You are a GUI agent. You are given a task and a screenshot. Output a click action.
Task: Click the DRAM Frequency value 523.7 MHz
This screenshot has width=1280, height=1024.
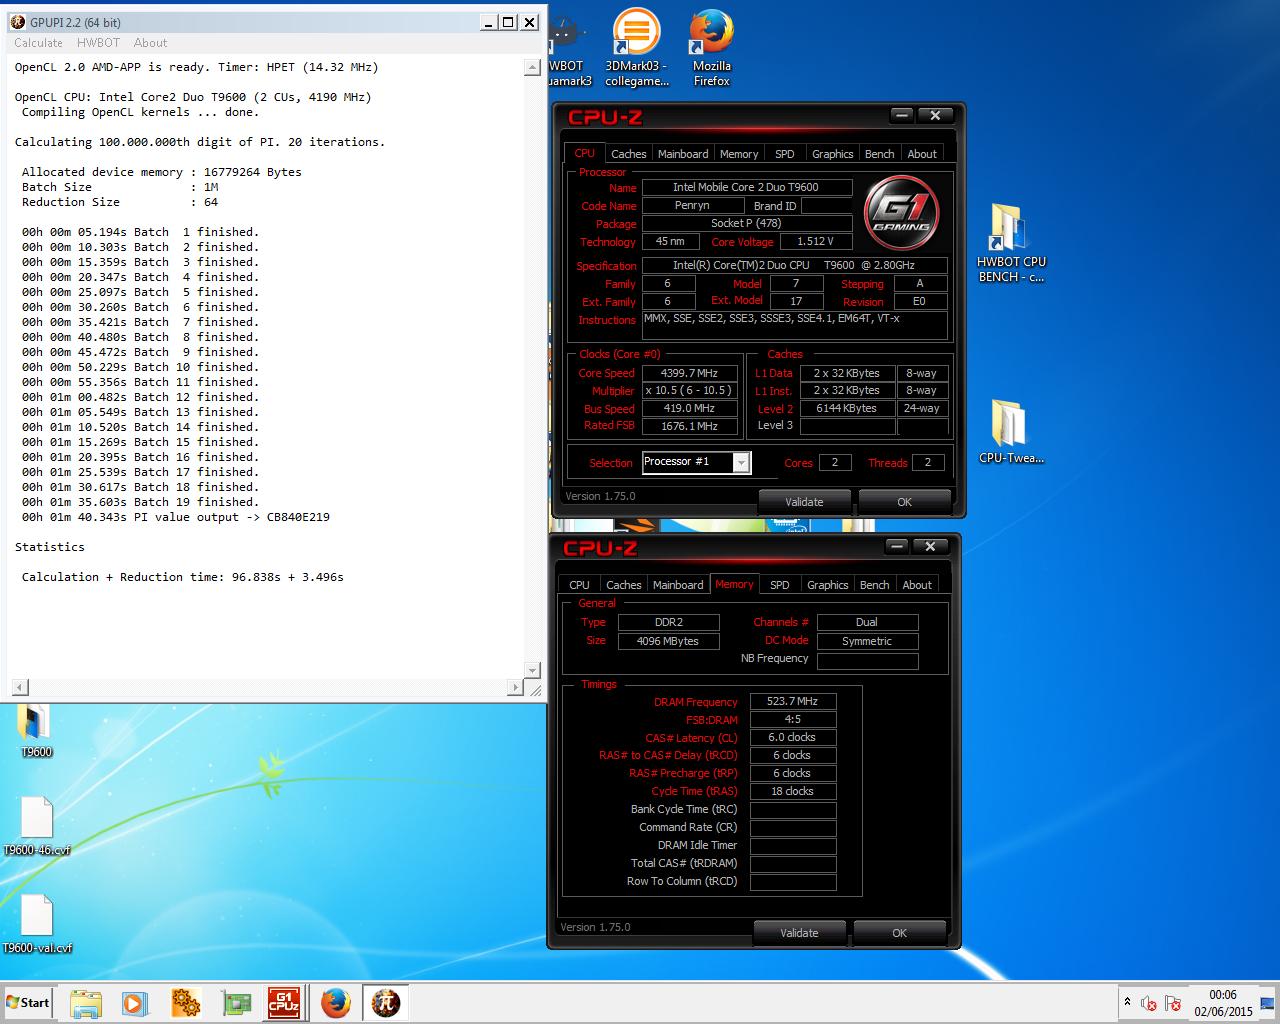(x=792, y=702)
